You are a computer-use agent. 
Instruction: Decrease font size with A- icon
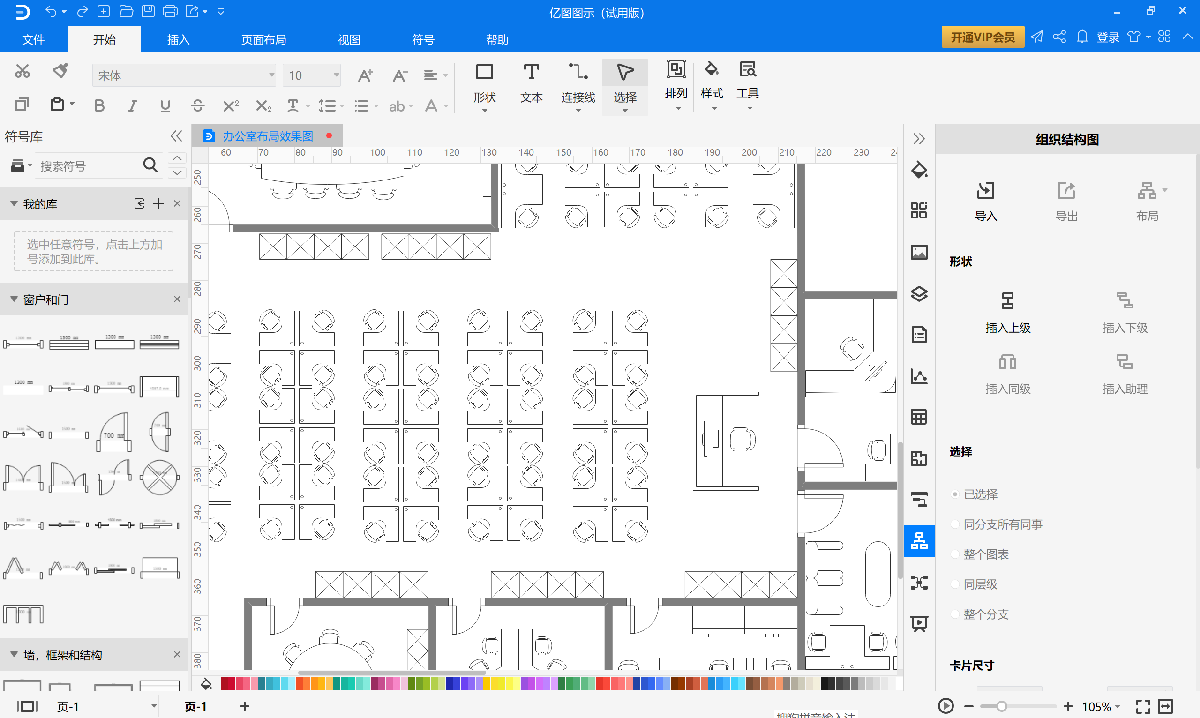(x=399, y=75)
